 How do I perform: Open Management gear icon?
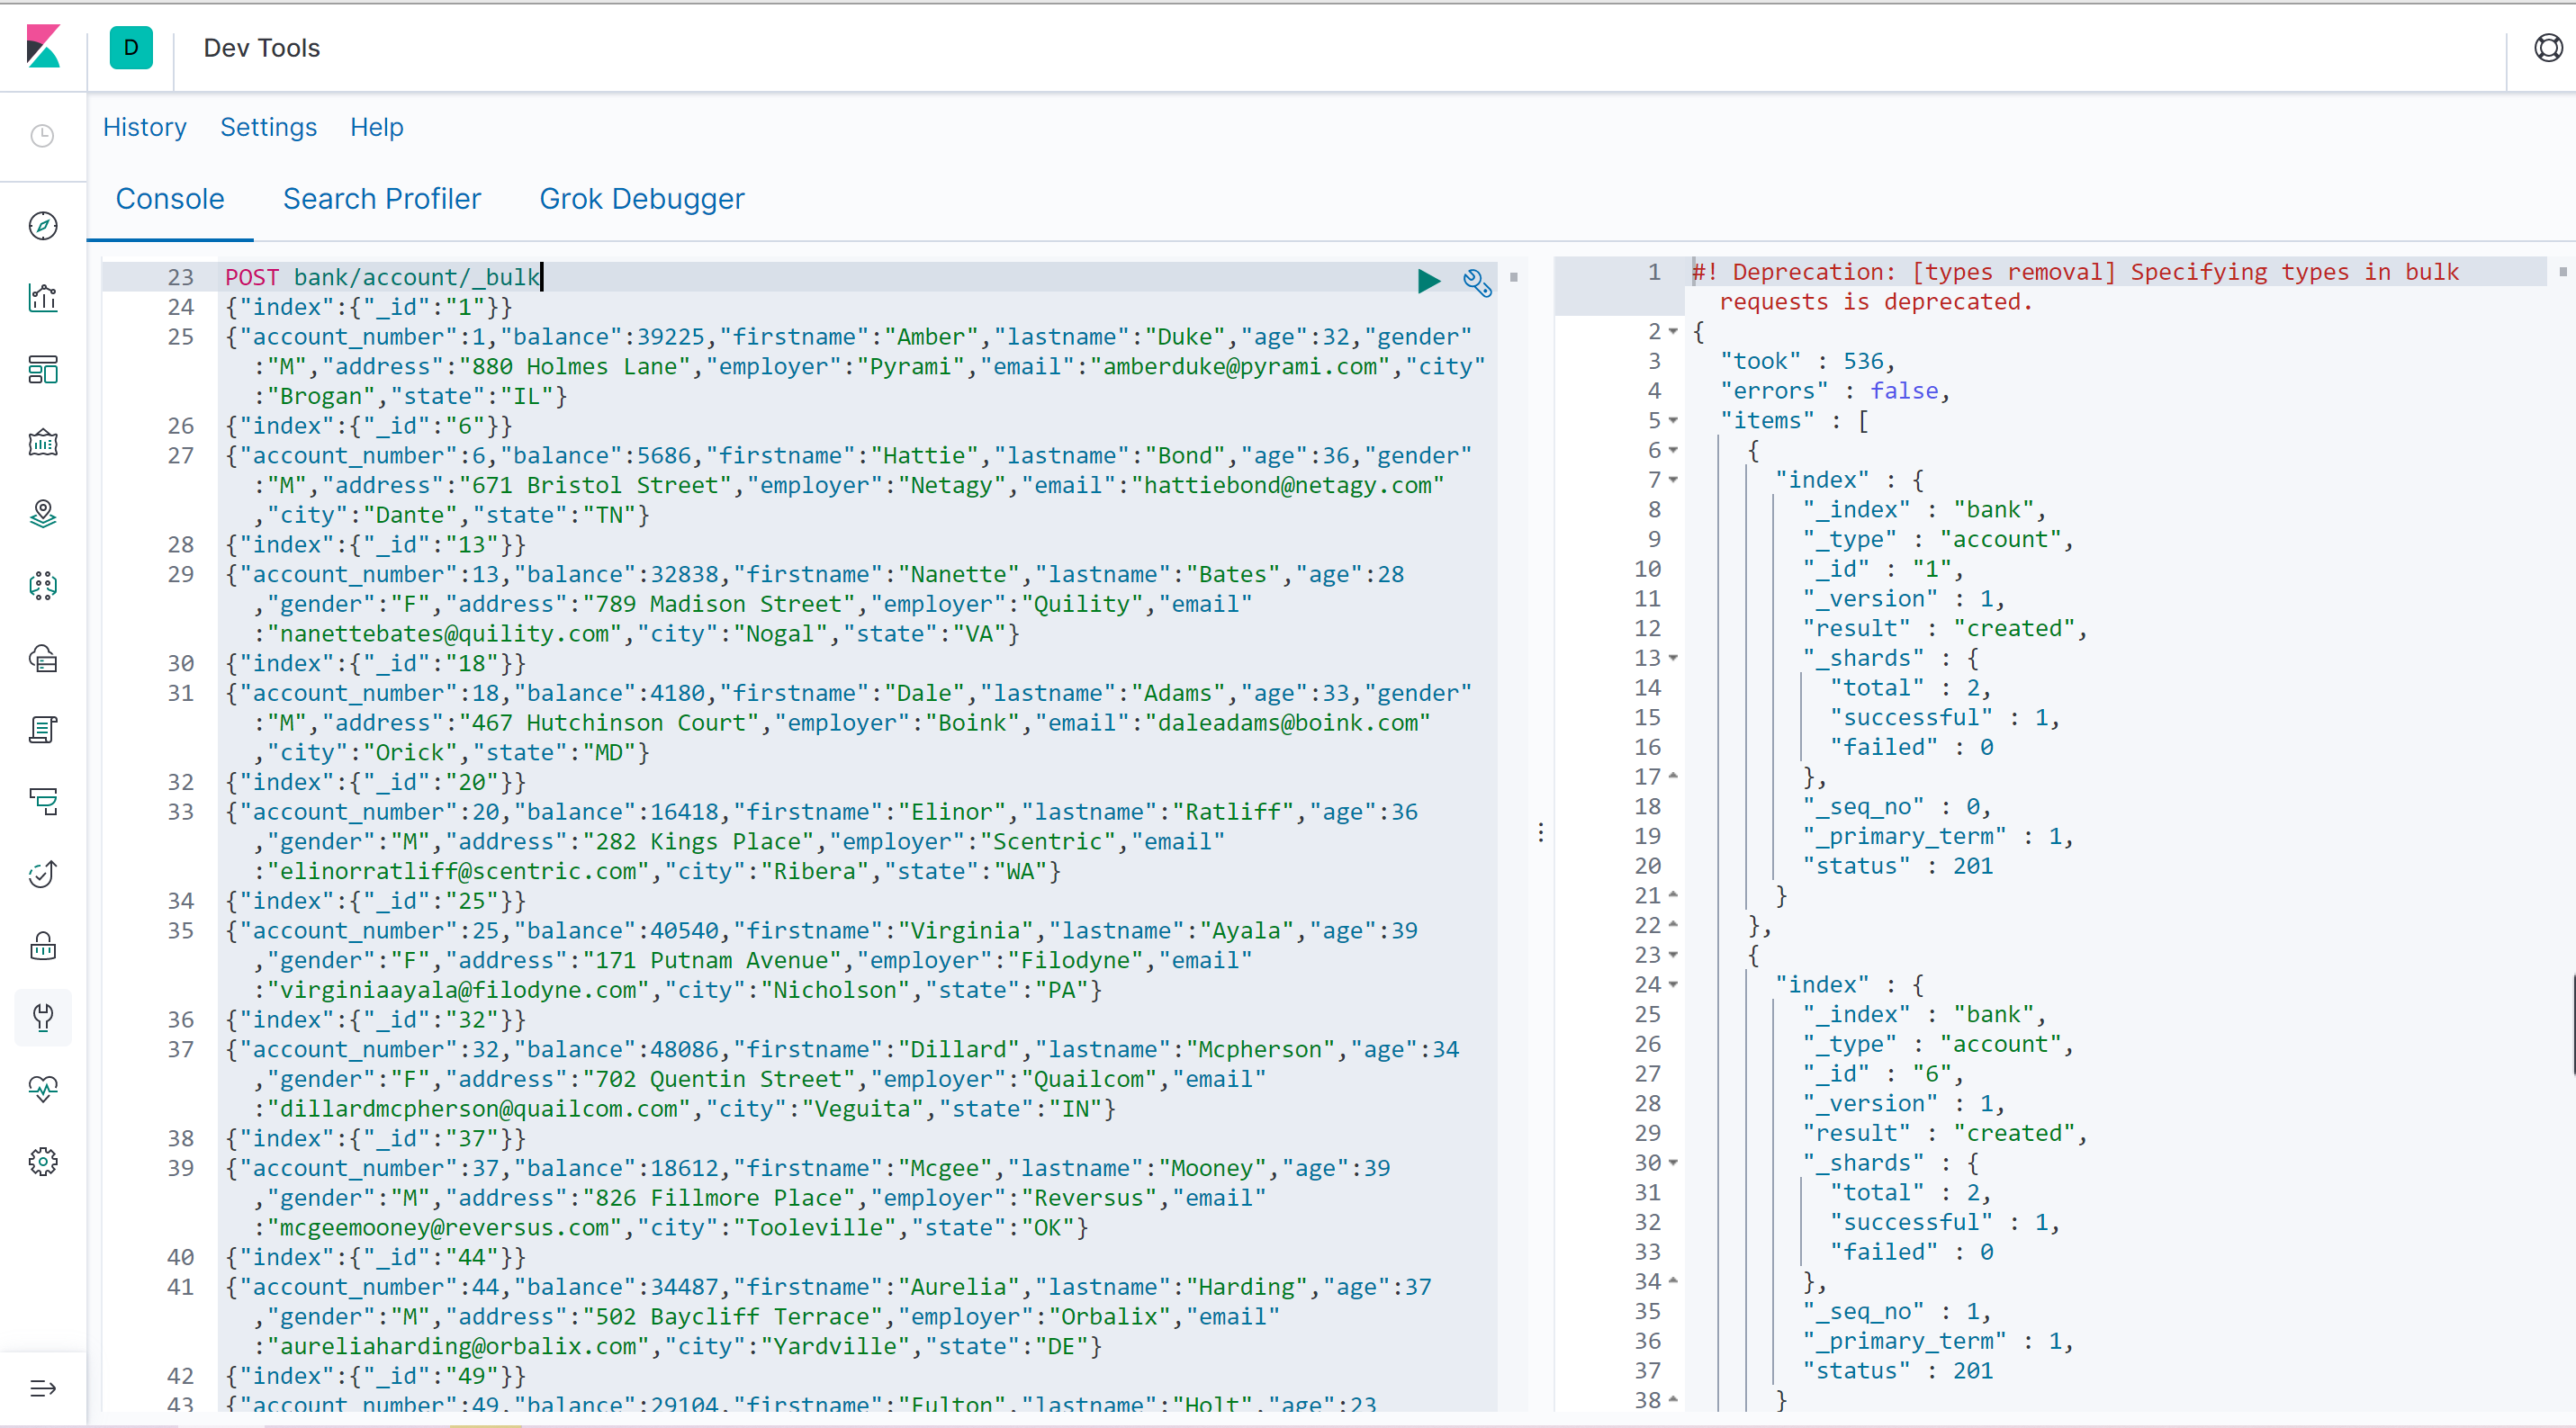43,1162
